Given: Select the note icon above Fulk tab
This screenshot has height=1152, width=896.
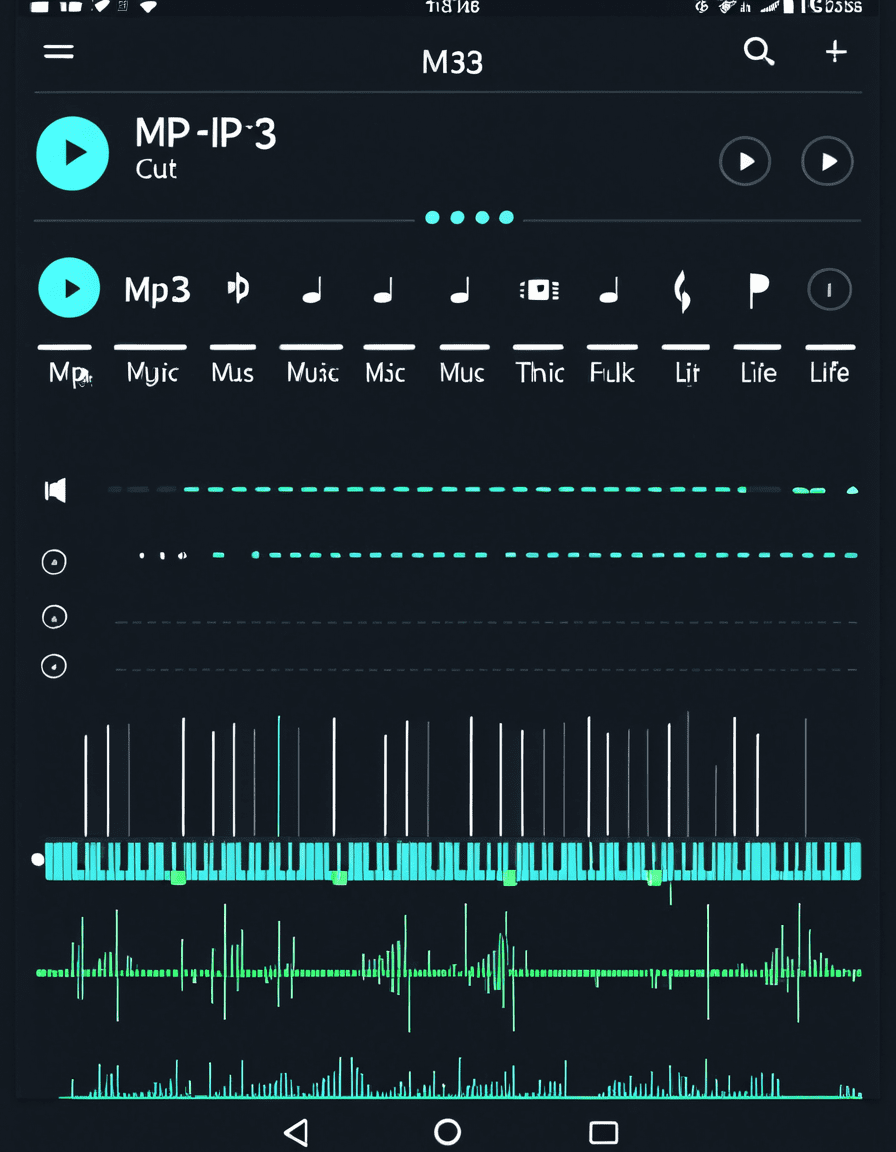Looking at the screenshot, I should [609, 291].
